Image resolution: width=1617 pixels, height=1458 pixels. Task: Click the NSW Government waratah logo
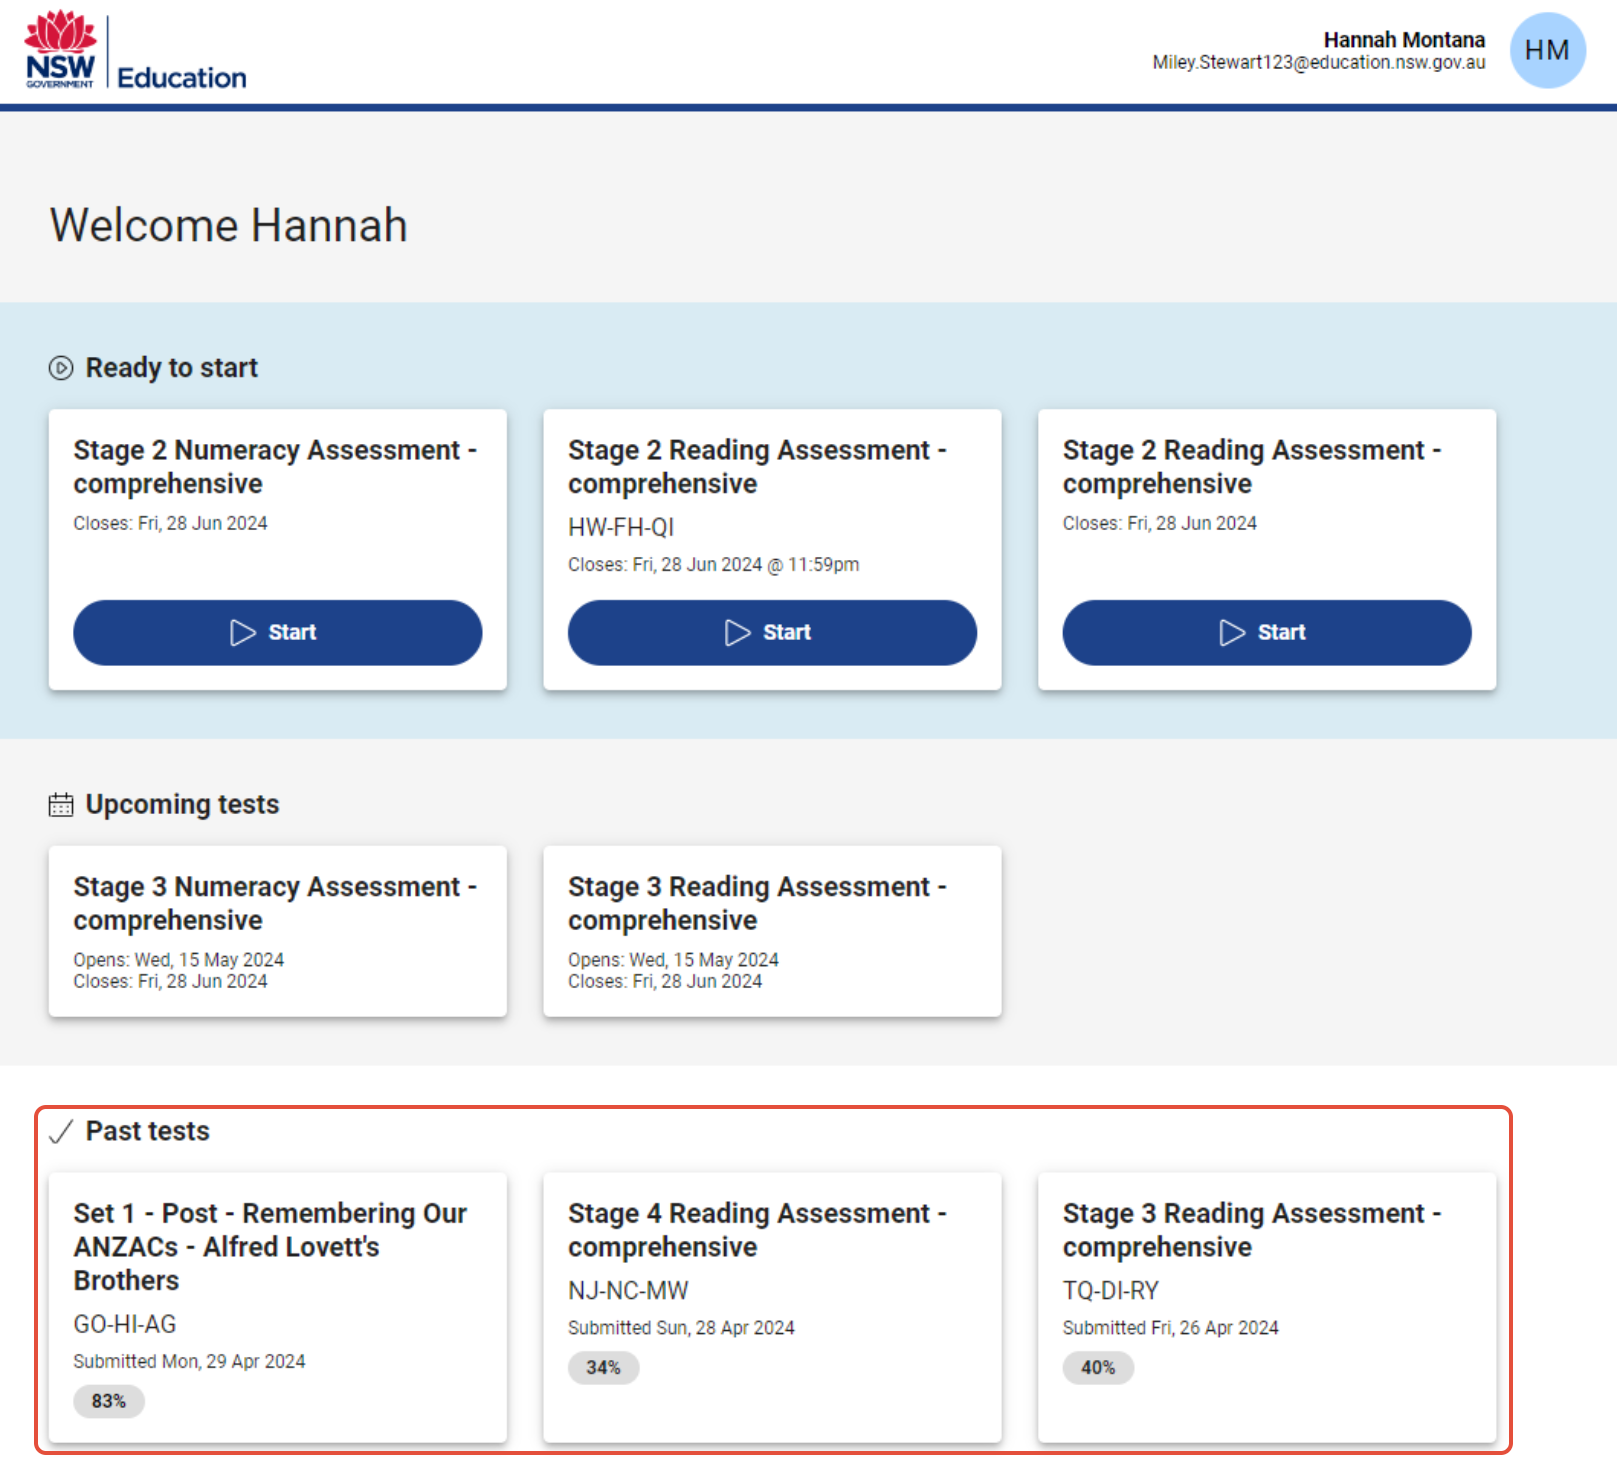pos(60,49)
